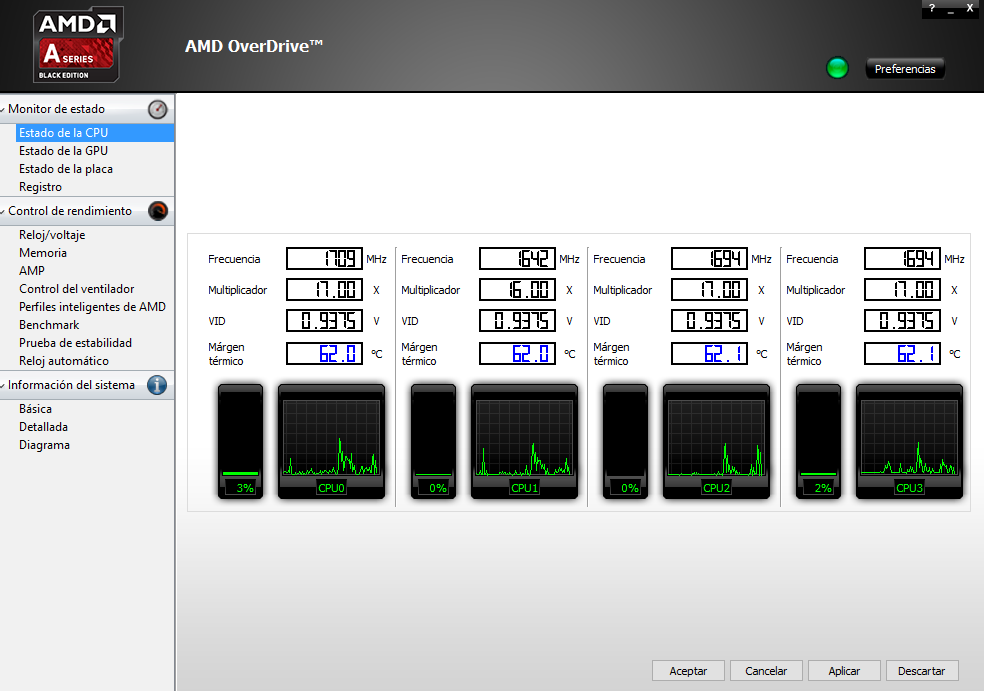The height and width of the screenshot is (691, 984).
Task: Open the Diagrama page
Action: [x=45, y=445]
